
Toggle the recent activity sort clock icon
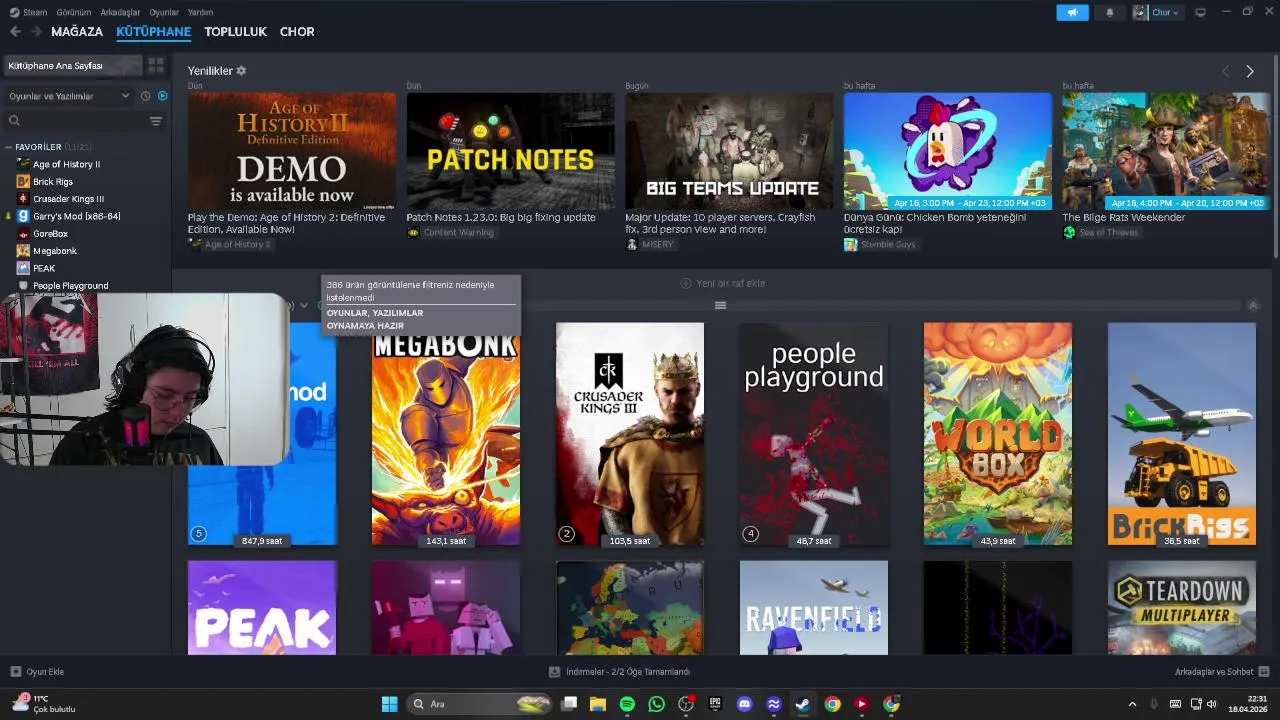pyautogui.click(x=145, y=96)
